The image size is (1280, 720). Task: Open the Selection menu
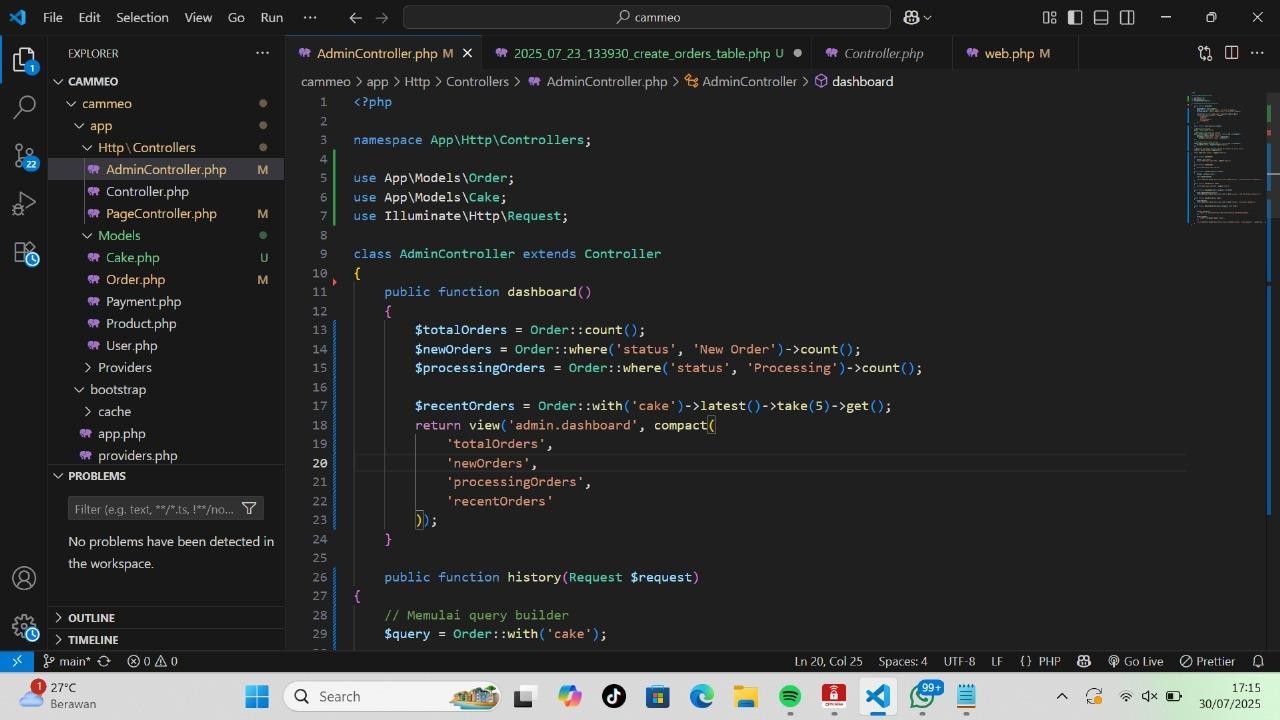[142, 17]
